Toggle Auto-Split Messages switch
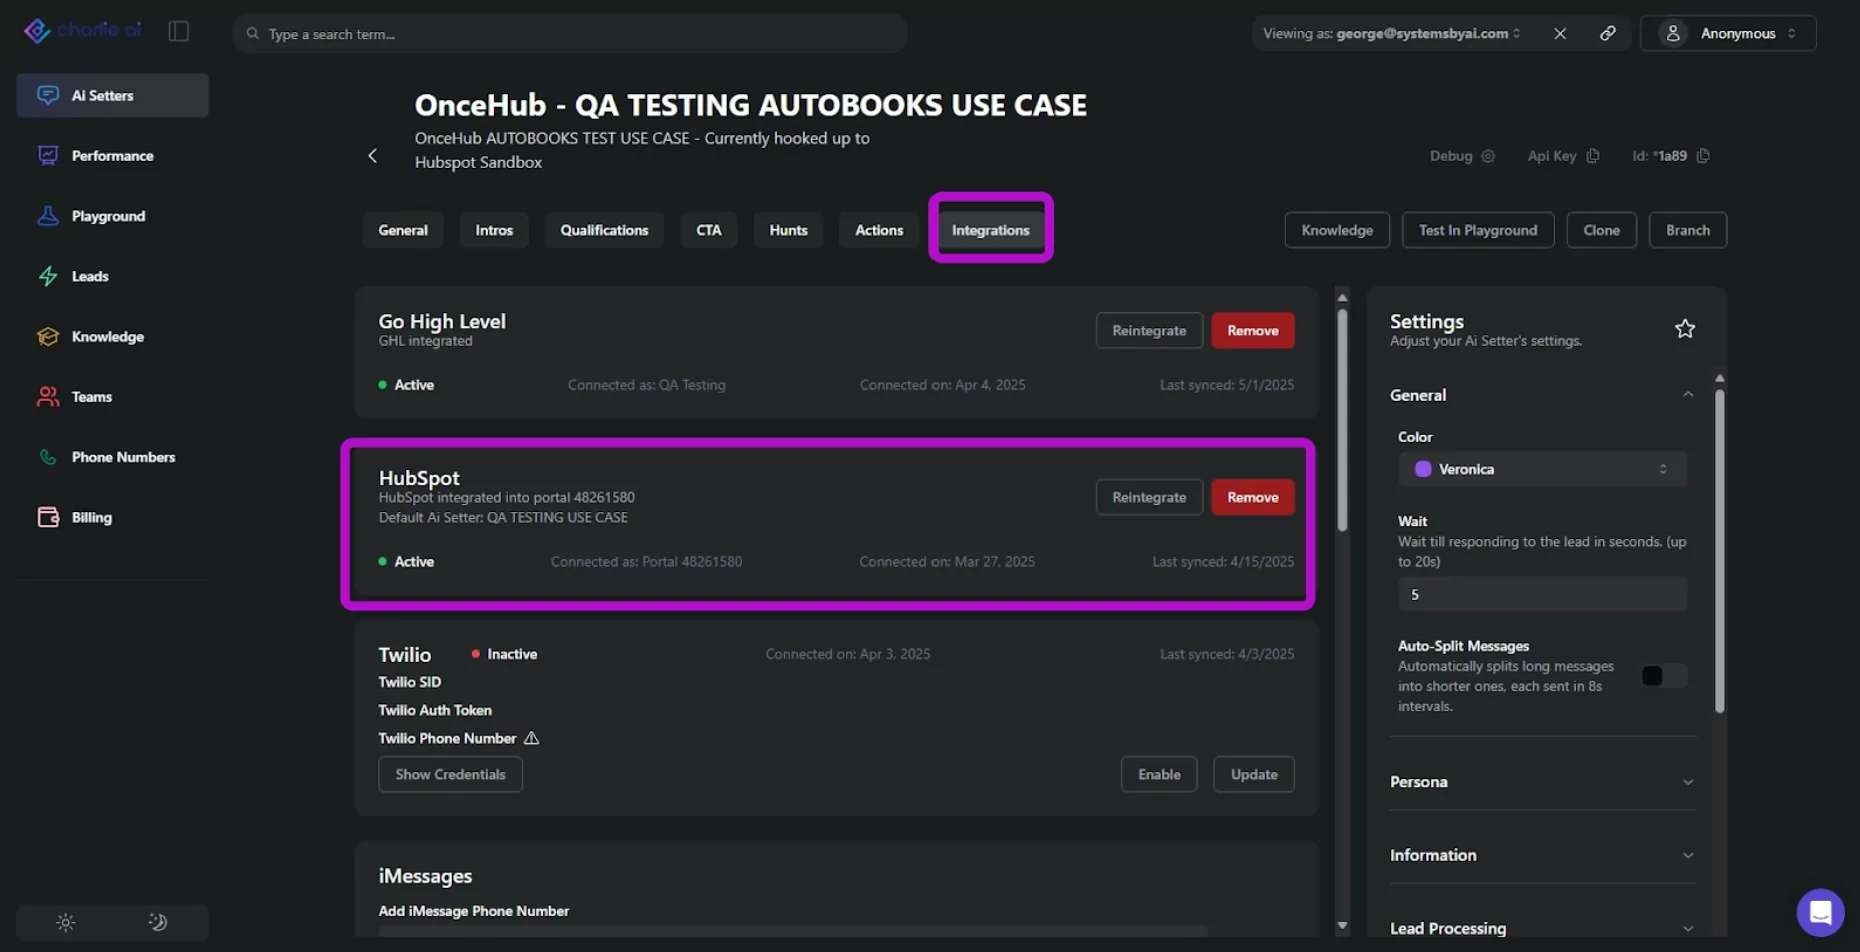 tap(1664, 676)
